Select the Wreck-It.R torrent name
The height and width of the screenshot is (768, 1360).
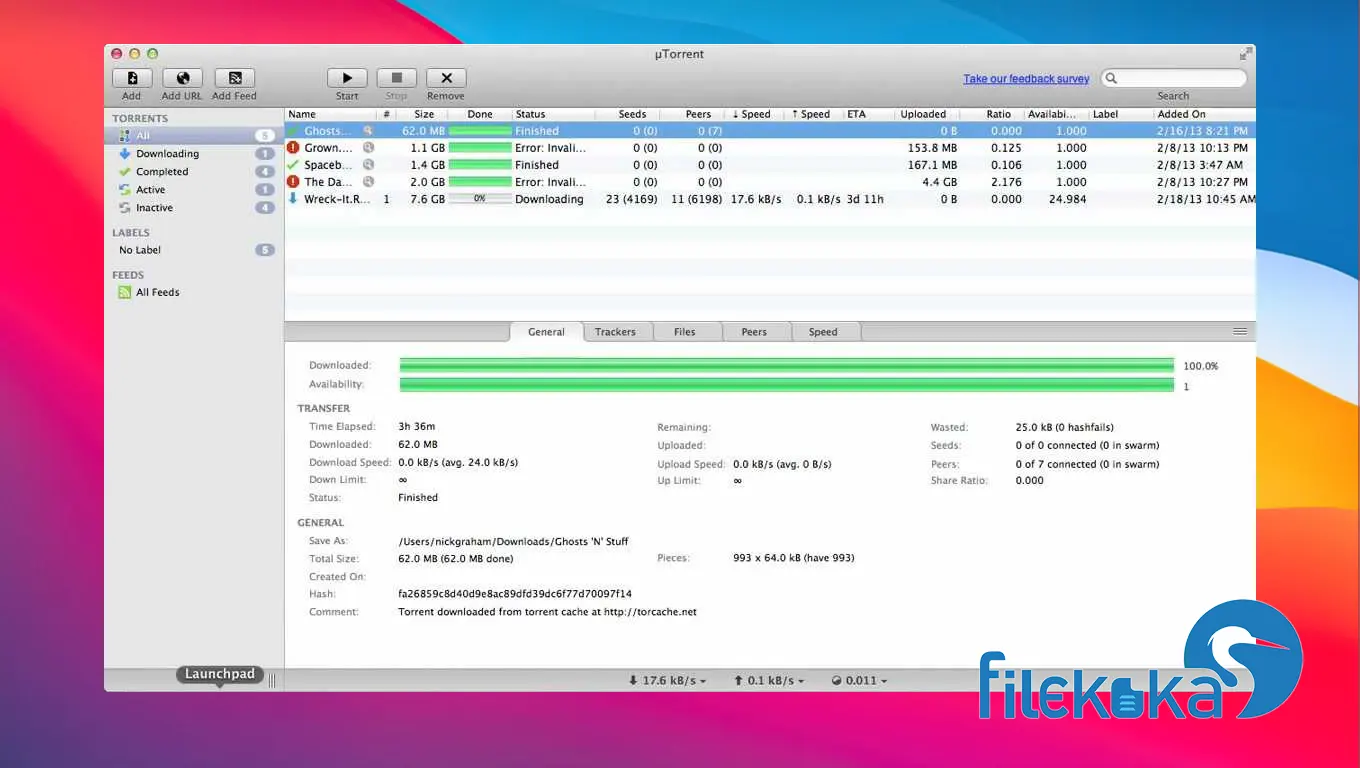coord(337,199)
